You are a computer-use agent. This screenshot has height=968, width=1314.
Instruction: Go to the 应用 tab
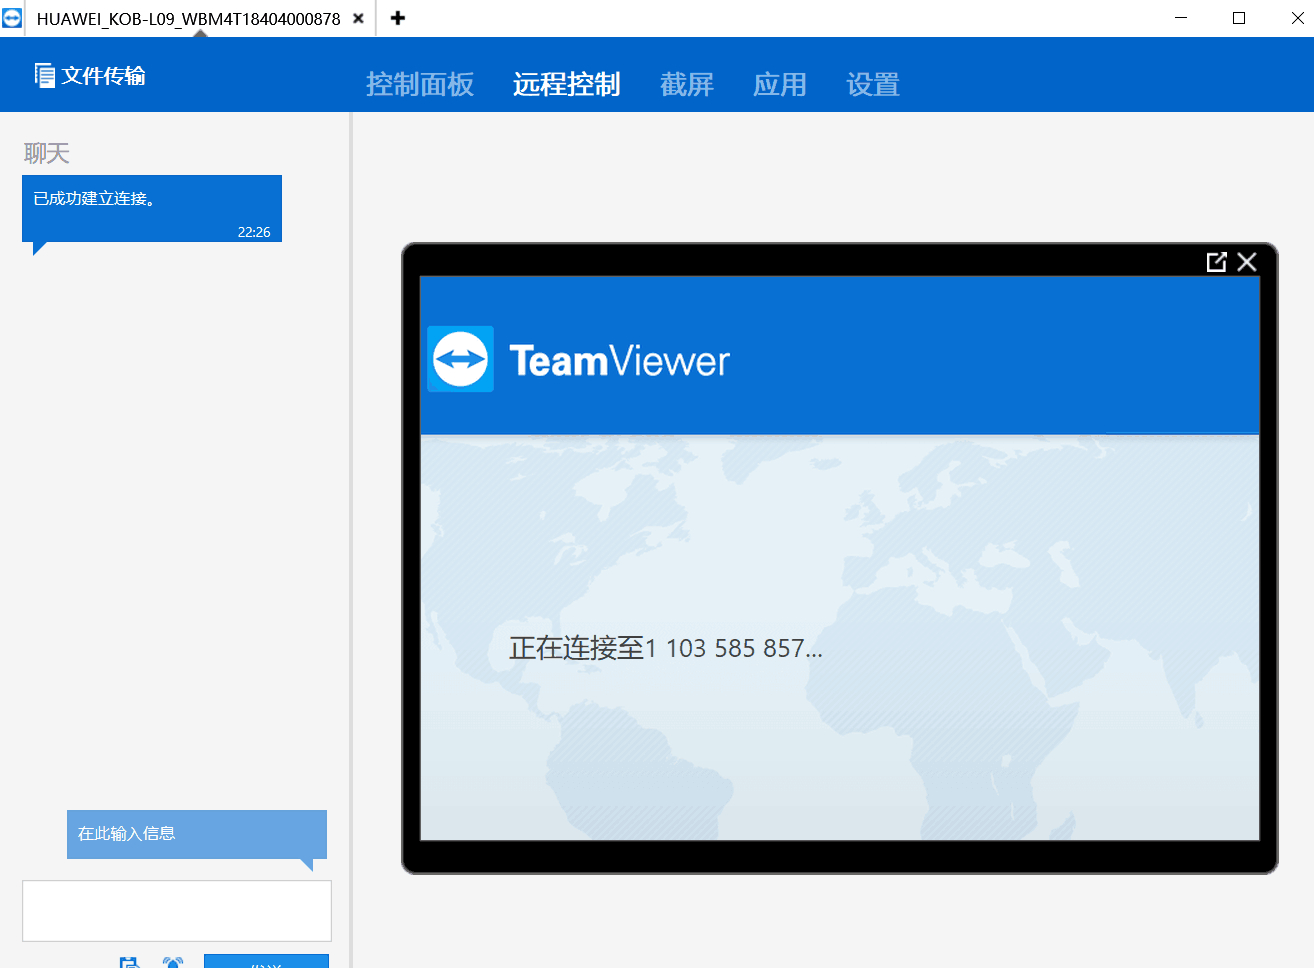click(x=780, y=84)
